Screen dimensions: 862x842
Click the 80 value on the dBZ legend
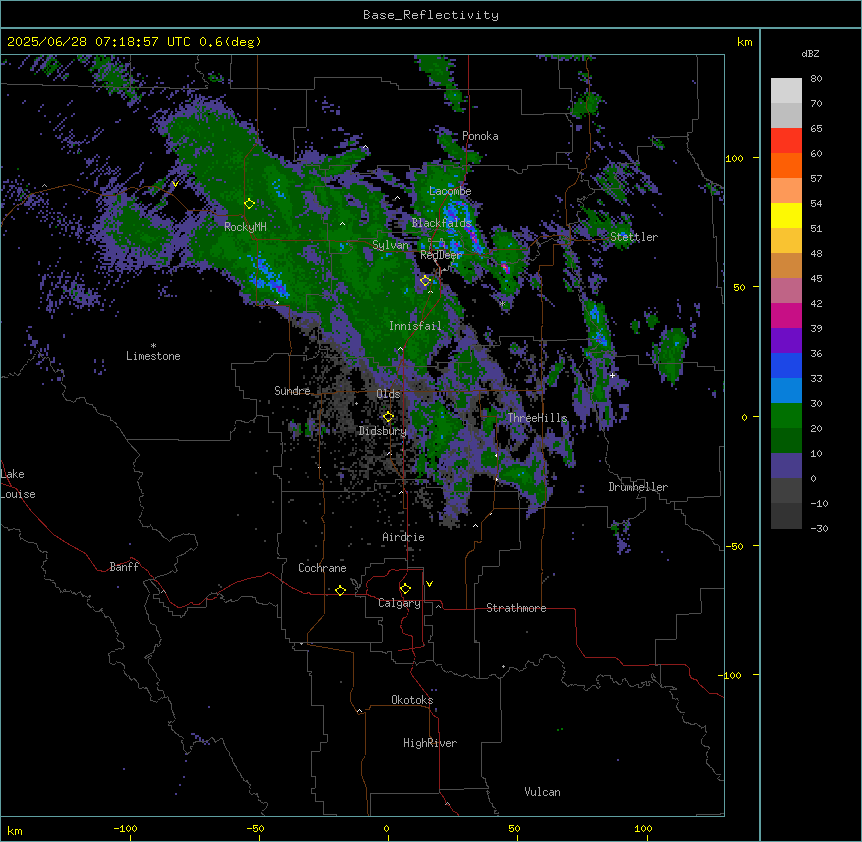tap(816, 79)
